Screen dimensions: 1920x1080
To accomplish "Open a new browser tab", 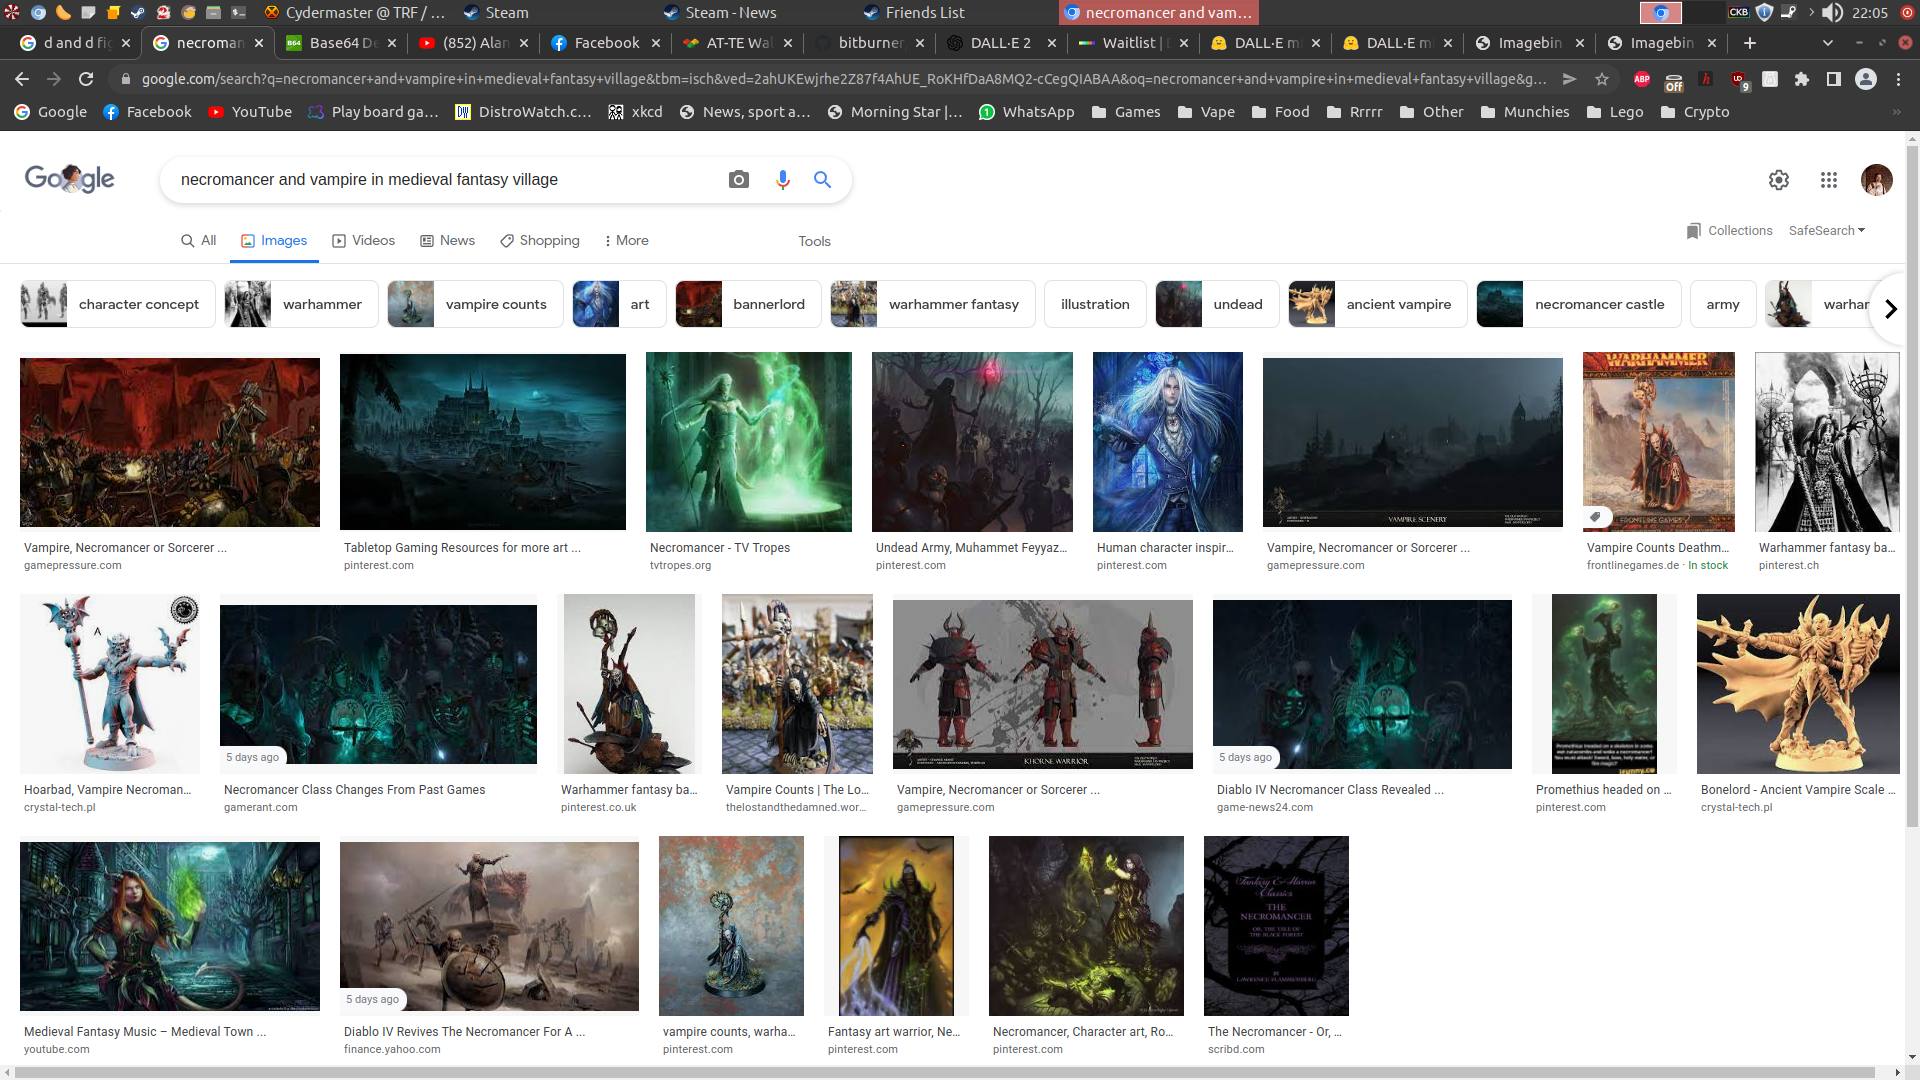I will [x=1750, y=43].
